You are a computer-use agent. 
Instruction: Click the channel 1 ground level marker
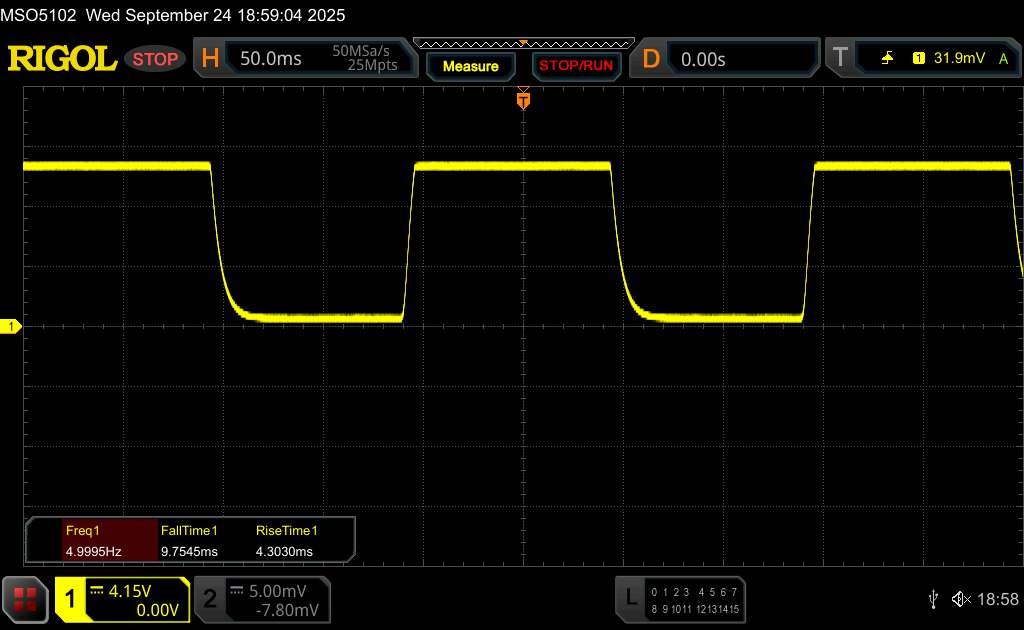tap(12, 327)
